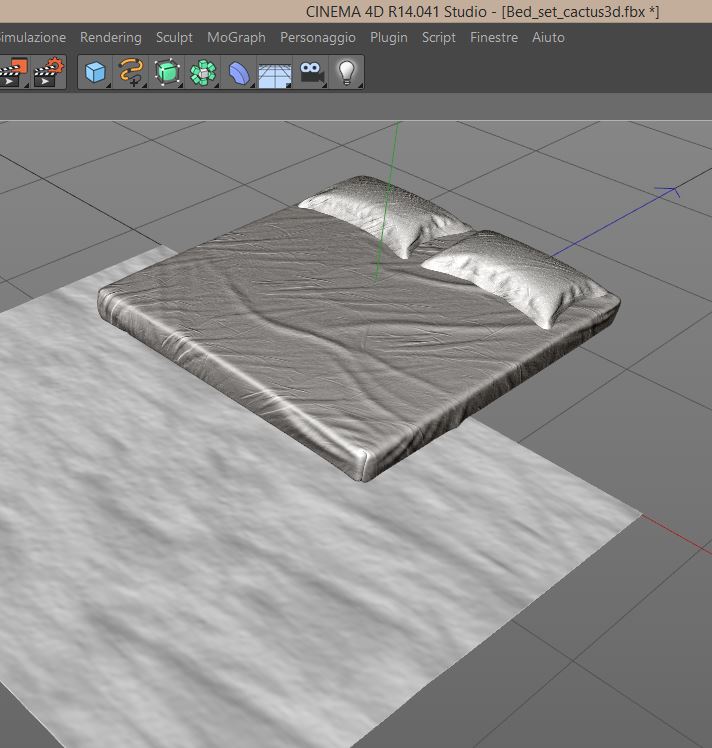Open the Finestre menu
The width and height of the screenshot is (712, 748).
[x=494, y=38]
